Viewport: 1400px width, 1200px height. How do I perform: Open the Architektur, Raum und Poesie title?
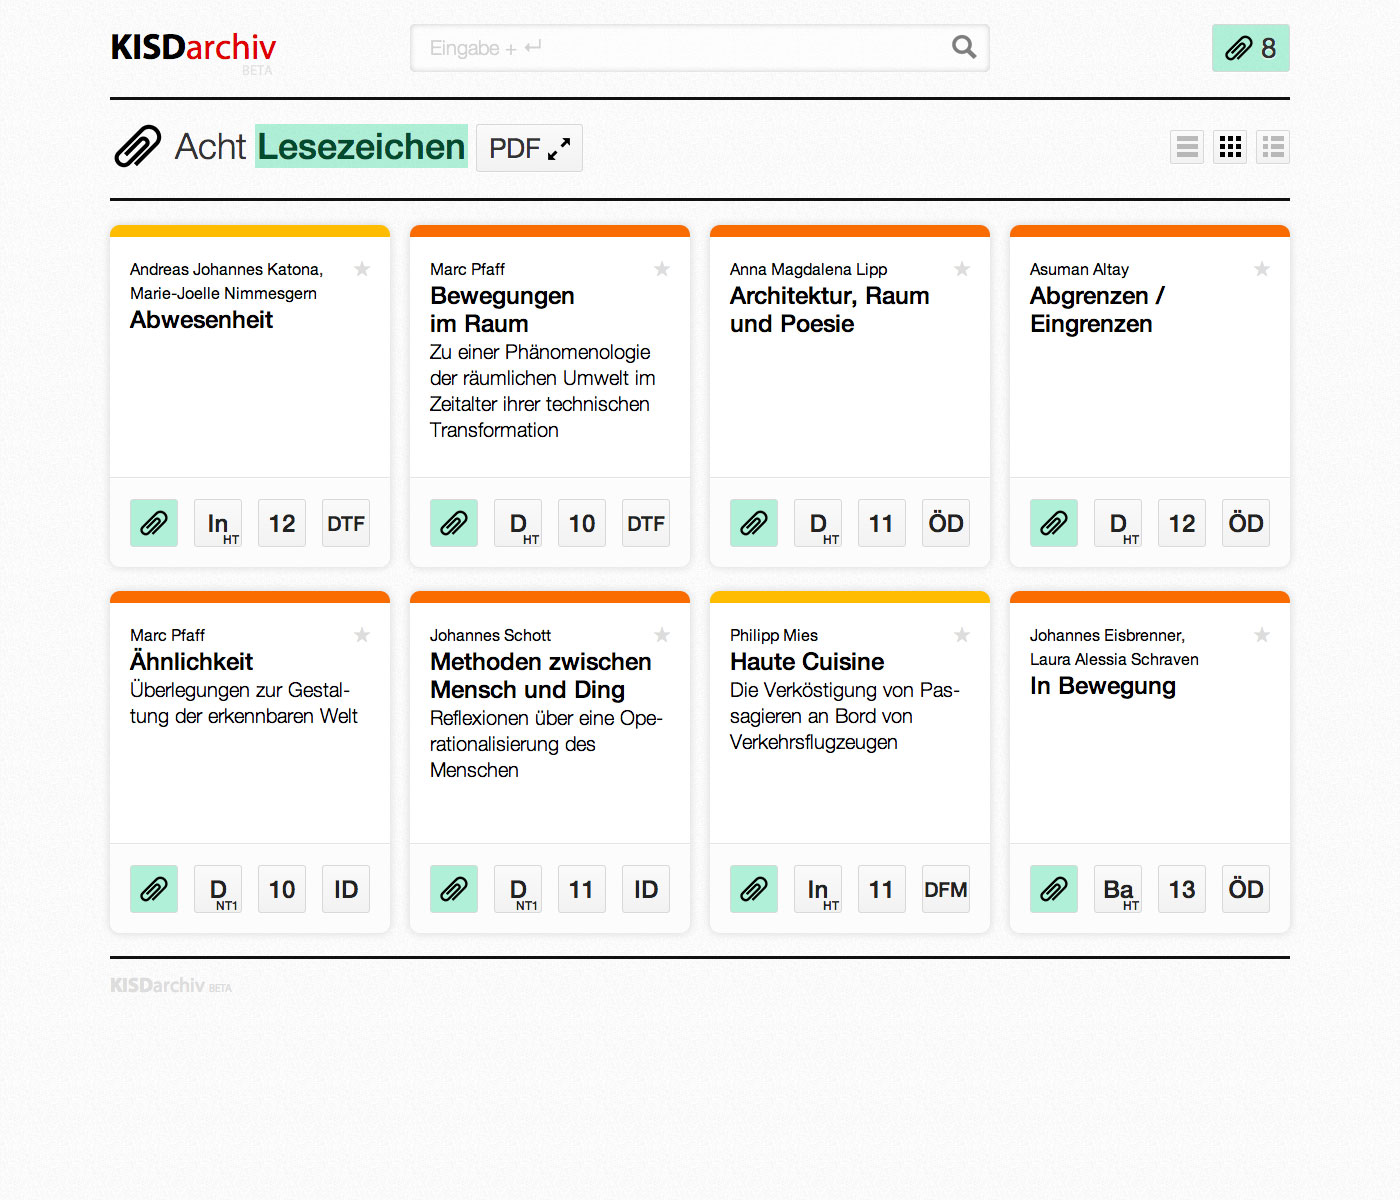pyautogui.click(x=829, y=310)
